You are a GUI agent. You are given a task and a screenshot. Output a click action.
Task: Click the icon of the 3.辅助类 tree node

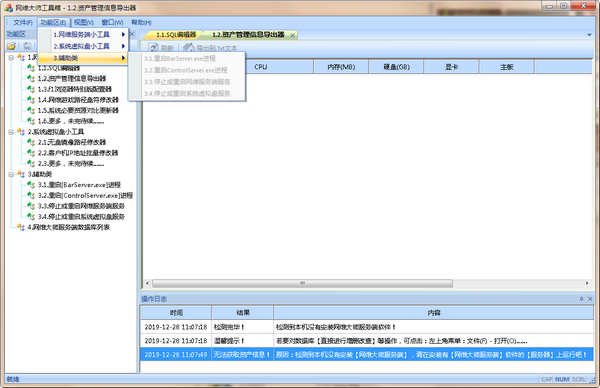pyautogui.click(x=21, y=174)
